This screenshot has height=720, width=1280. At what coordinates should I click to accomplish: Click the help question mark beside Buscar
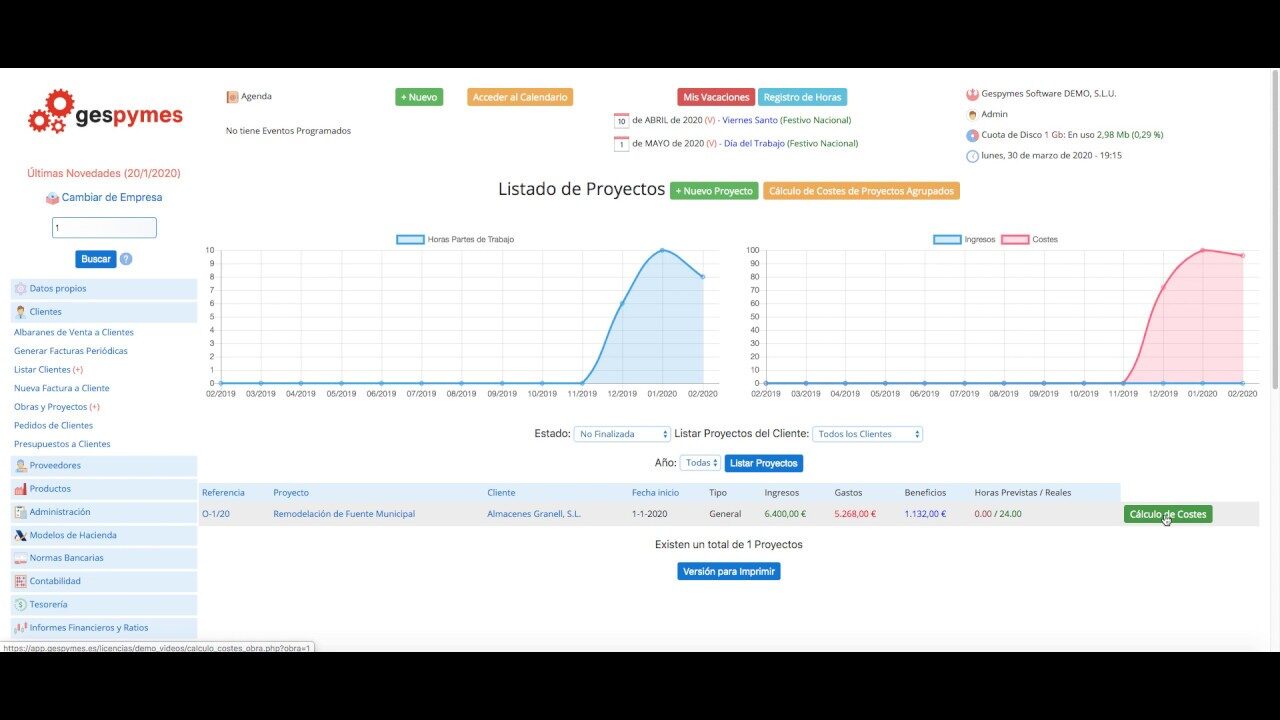pos(126,259)
